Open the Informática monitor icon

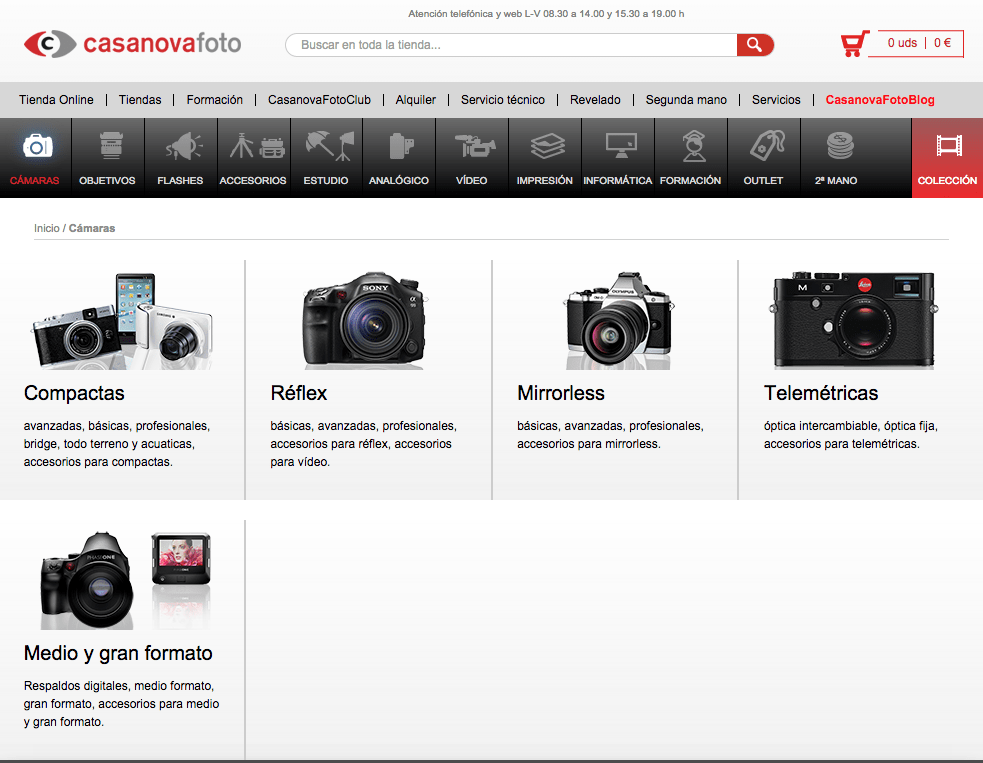point(621,145)
